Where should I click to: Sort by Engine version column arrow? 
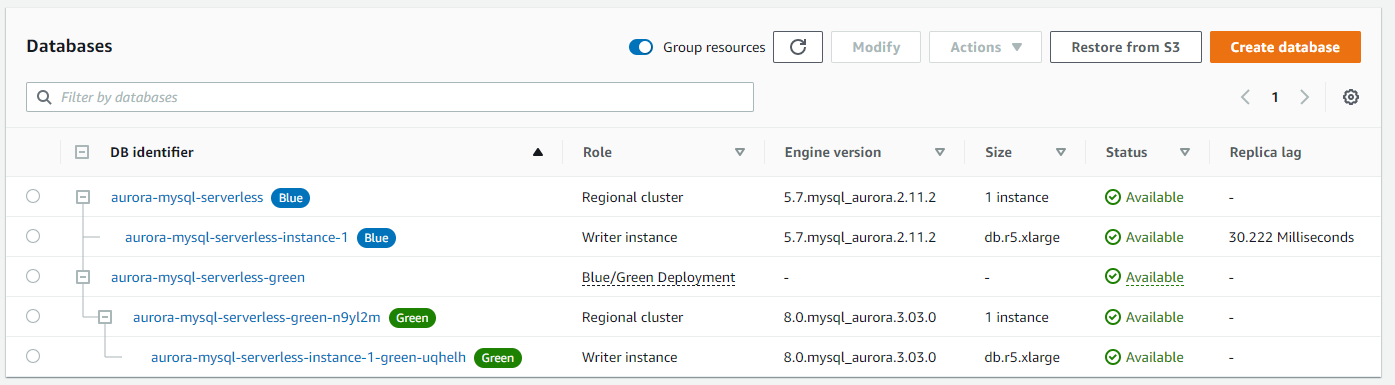940,152
